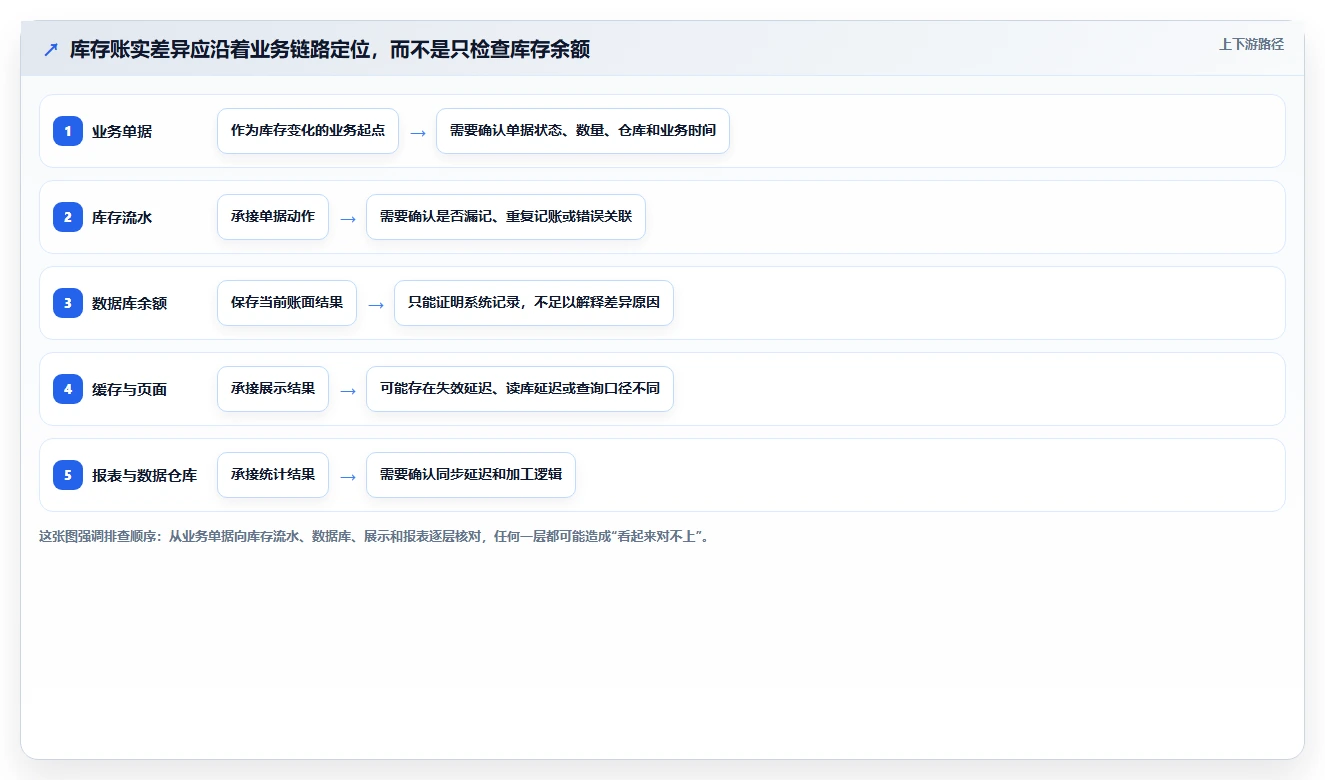The width and height of the screenshot is (1325, 780).
Task: Click the 作为库存变化的业务起点 box
Action: [x=308, y=131]
